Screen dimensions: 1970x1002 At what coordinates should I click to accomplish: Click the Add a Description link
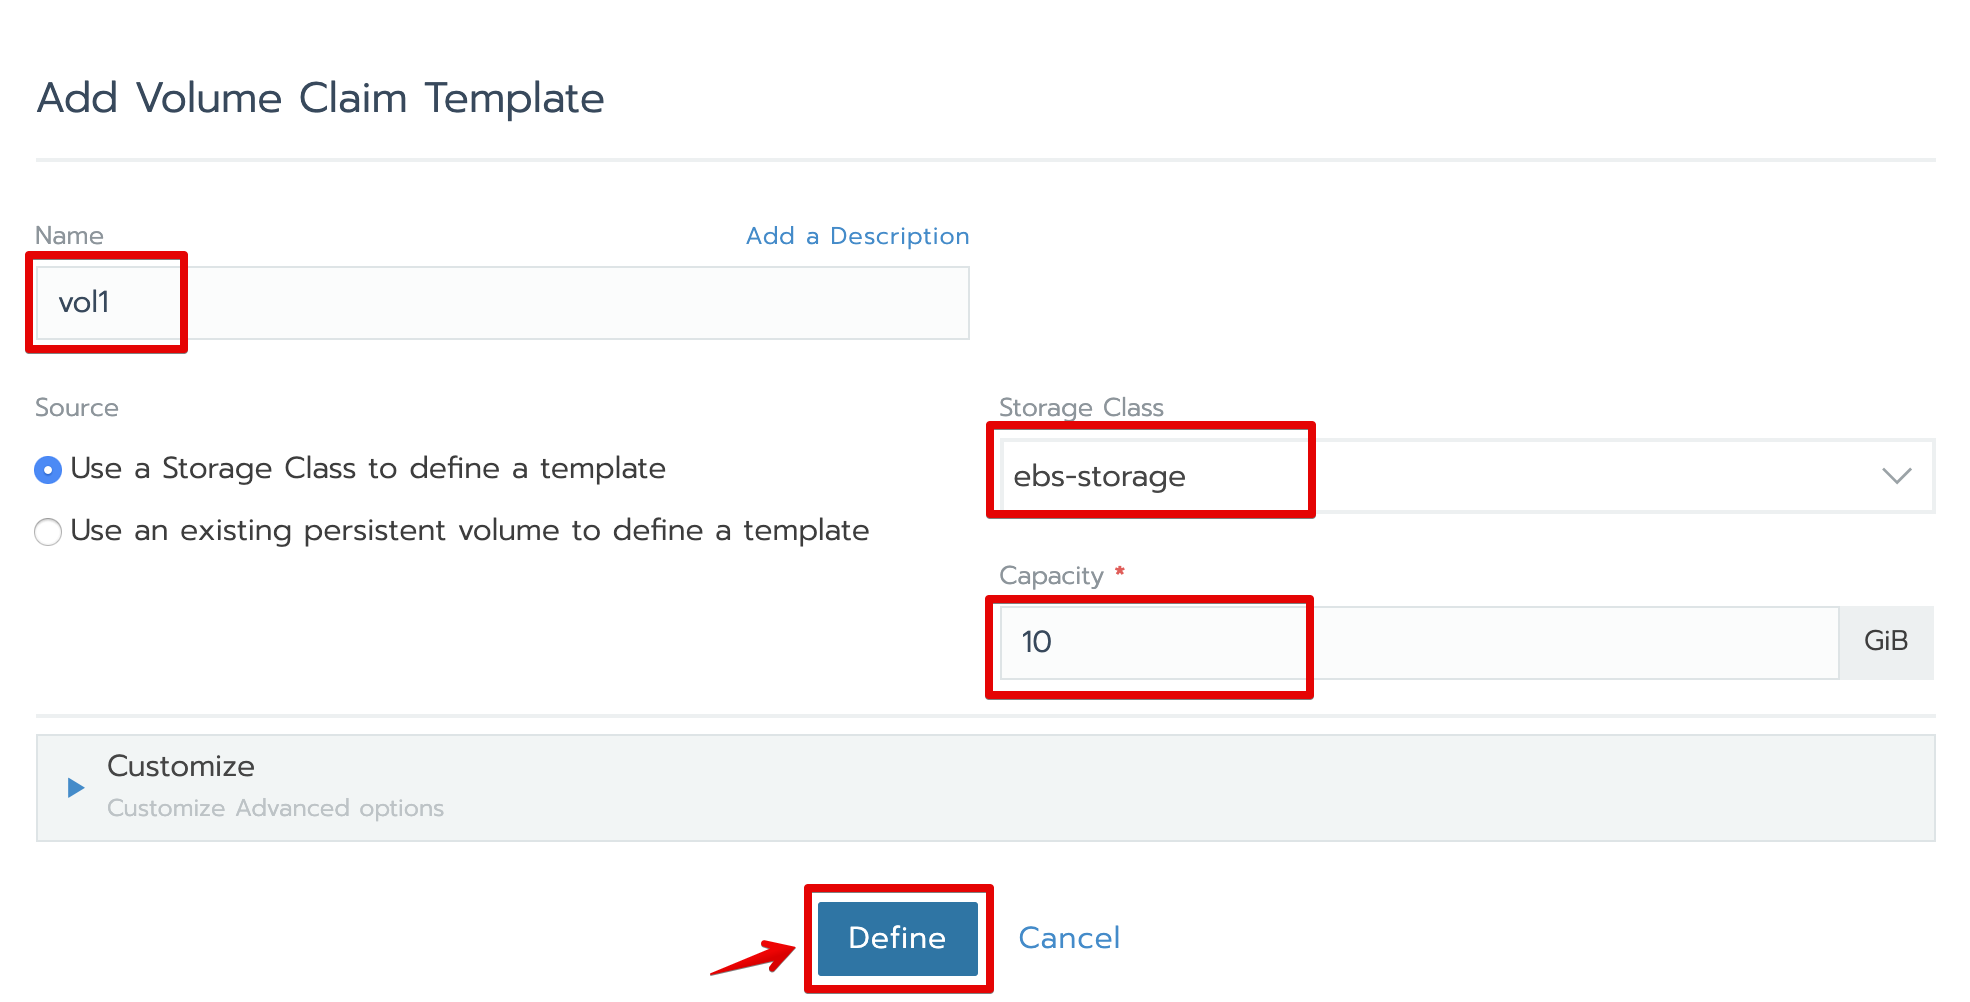[857, 236]
